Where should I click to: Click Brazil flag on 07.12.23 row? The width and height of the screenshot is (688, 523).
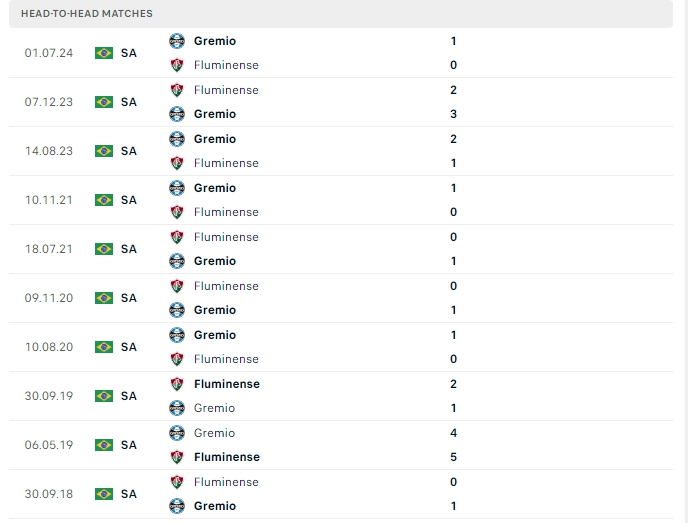(104, 102)
